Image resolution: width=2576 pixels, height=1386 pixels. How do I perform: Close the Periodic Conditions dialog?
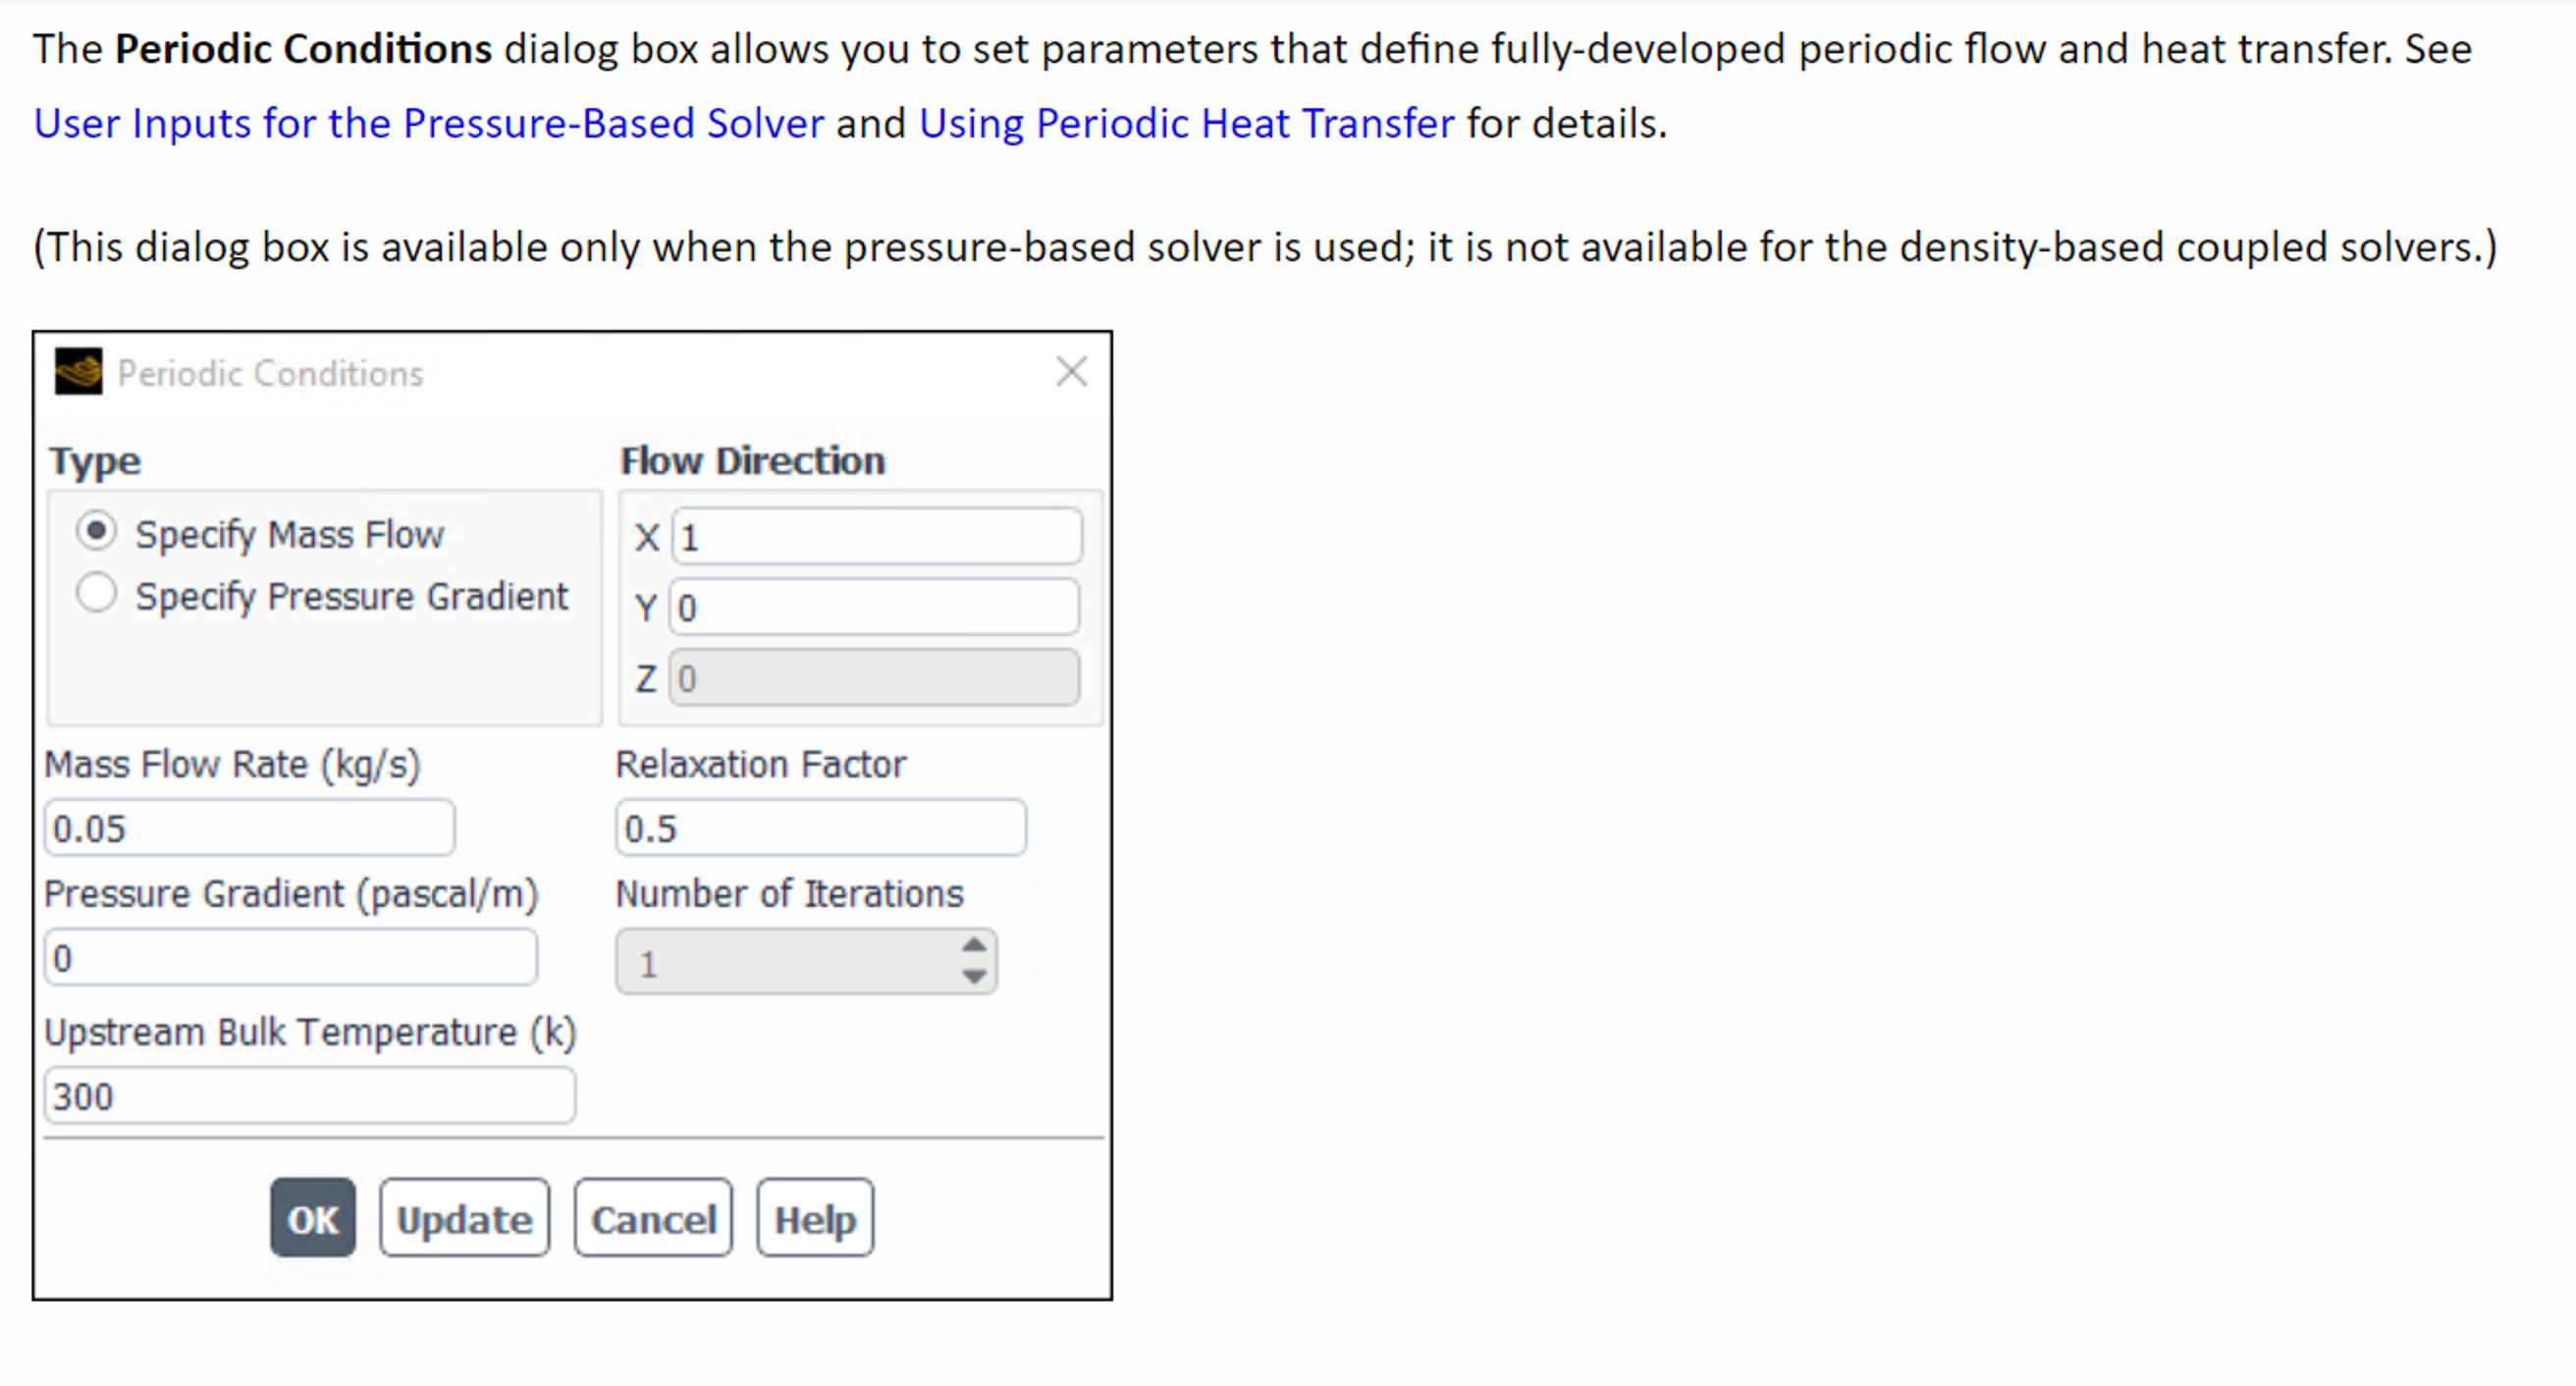tap(1071, 371)
